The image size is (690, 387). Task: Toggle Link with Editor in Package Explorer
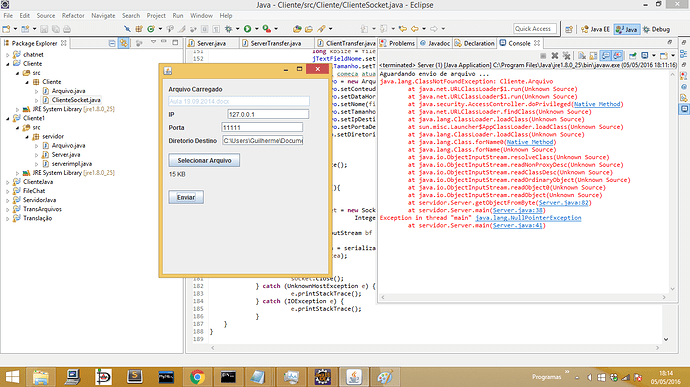[x=124, y=43]
